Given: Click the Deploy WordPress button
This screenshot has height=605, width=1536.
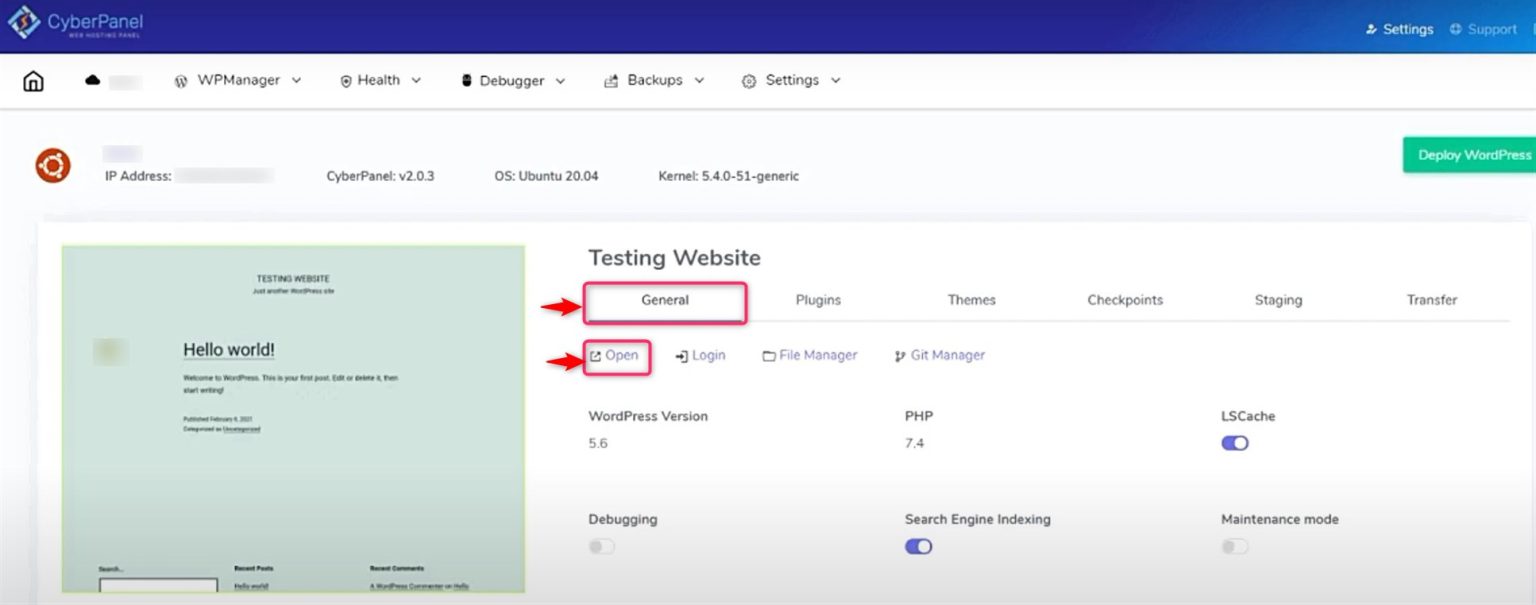Looking at the screenshot, I should click(x=1469, y=155).
